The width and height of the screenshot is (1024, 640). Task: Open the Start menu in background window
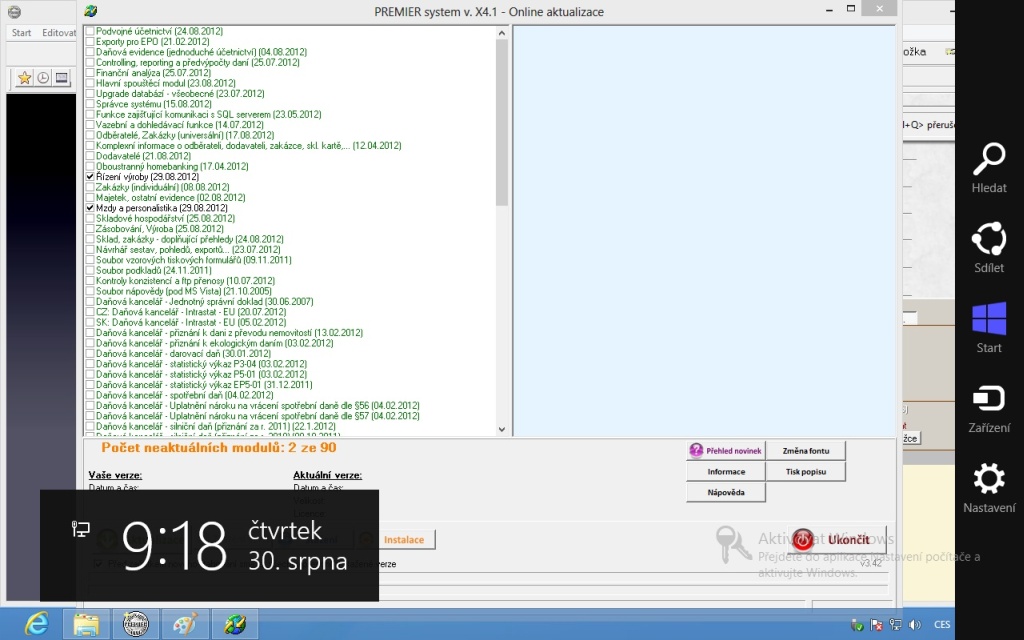pyautogui.click(x=22, y=33)
